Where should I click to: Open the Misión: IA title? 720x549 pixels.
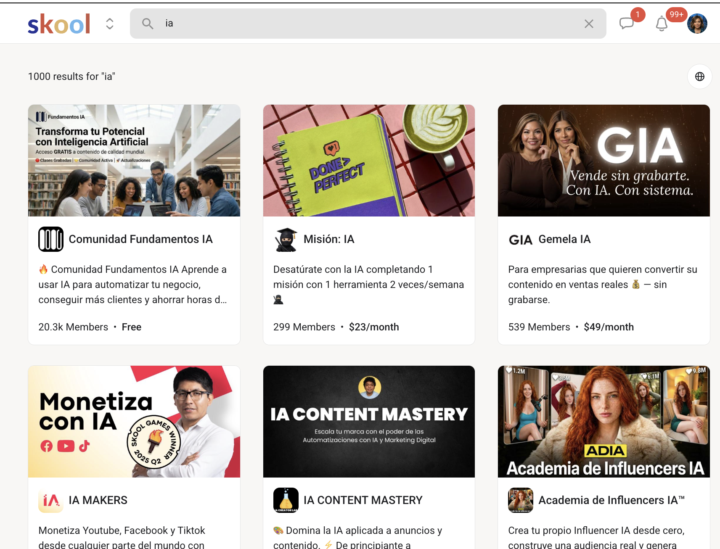[329, 239]
